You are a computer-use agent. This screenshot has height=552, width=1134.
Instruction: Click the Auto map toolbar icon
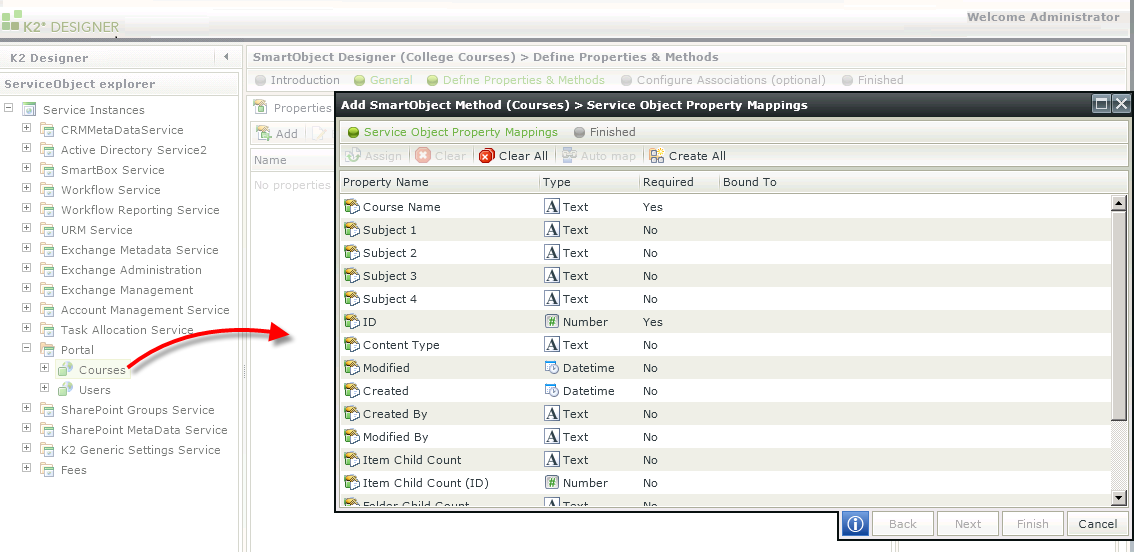570,156
